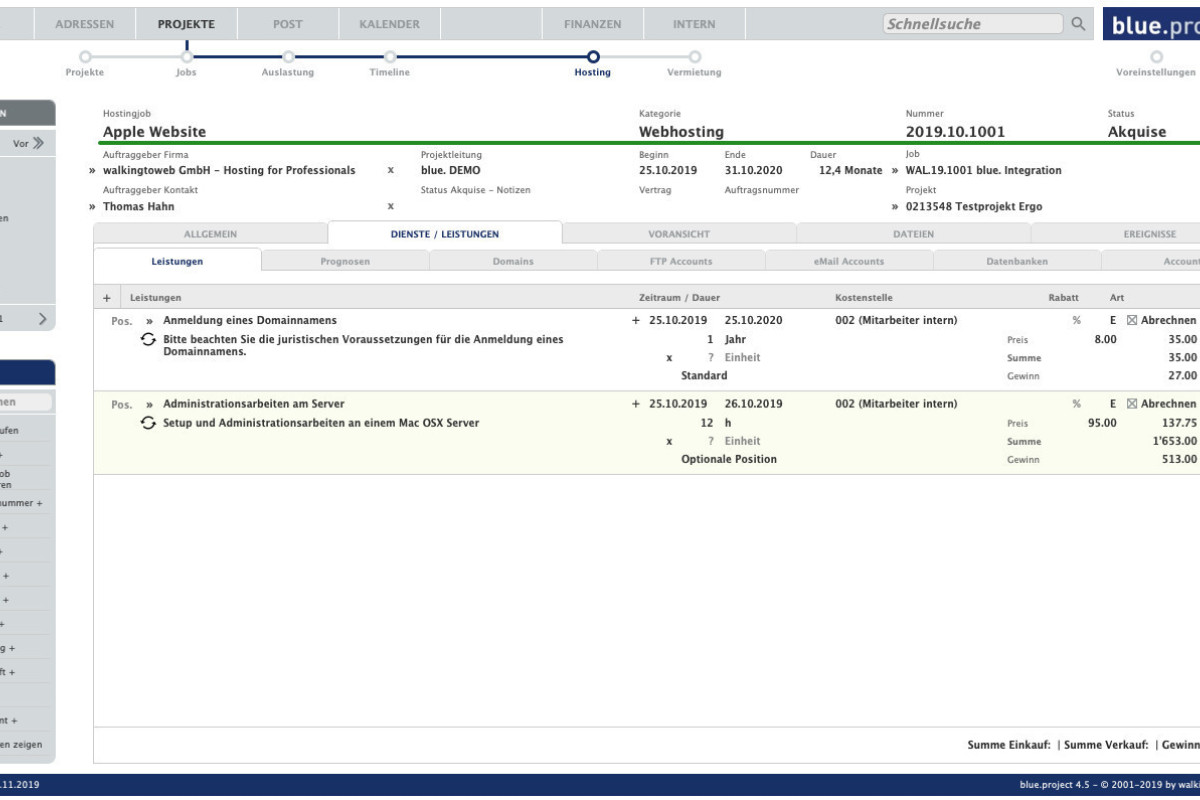Remove walkingtoweb GmbH Auftraggeber Firma with x
This screenshot has width=1200, height=800.
pos(390,171)
